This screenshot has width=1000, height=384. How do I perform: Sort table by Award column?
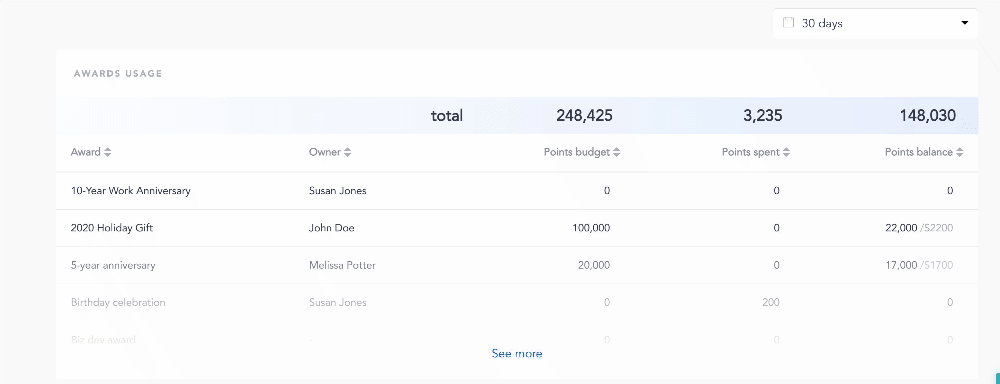tap(91, 152)
